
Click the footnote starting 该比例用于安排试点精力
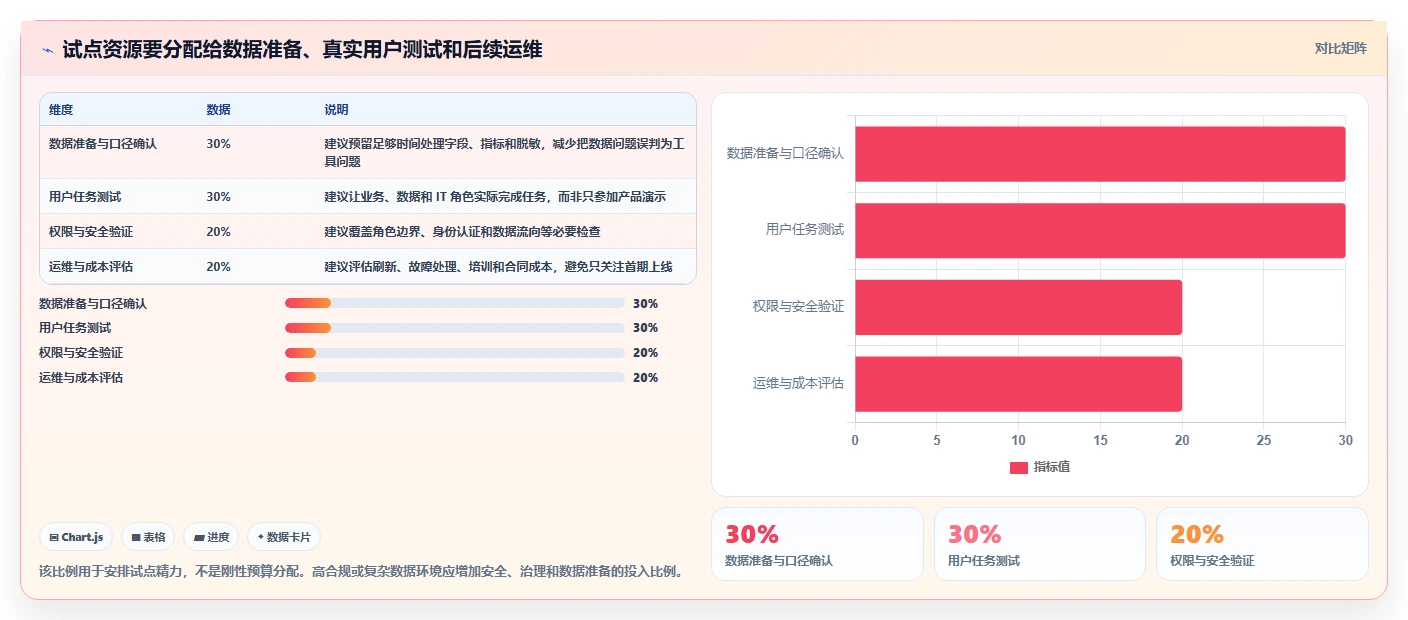pyautogui.click(x=361, y=572)
